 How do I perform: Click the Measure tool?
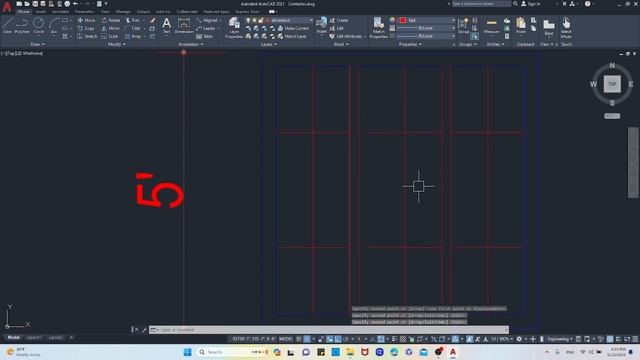(x=491, y=26)
